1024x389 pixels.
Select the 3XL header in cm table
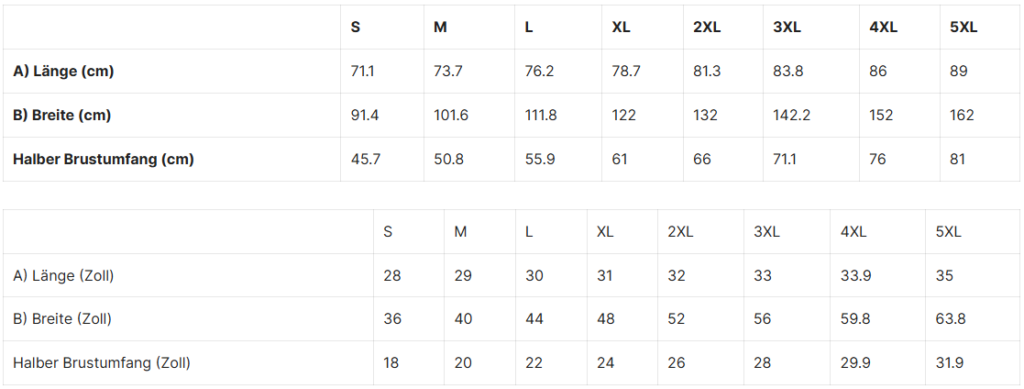coord(787,27)
